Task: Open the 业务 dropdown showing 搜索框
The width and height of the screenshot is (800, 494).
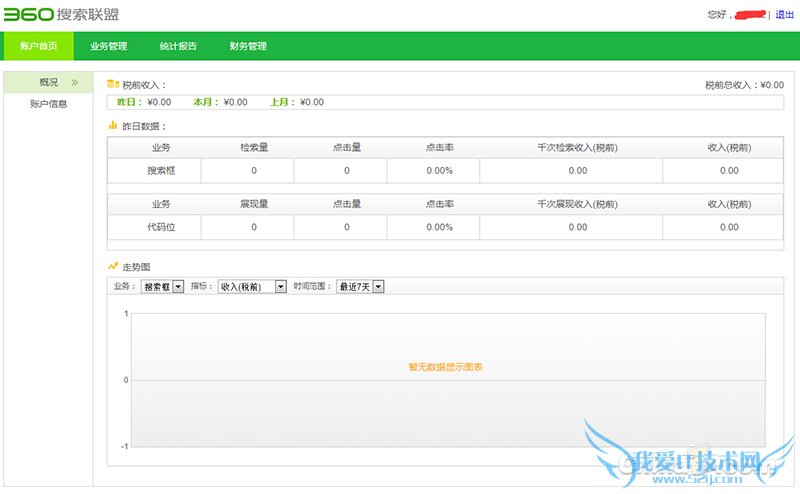Action: coord(162,287)
